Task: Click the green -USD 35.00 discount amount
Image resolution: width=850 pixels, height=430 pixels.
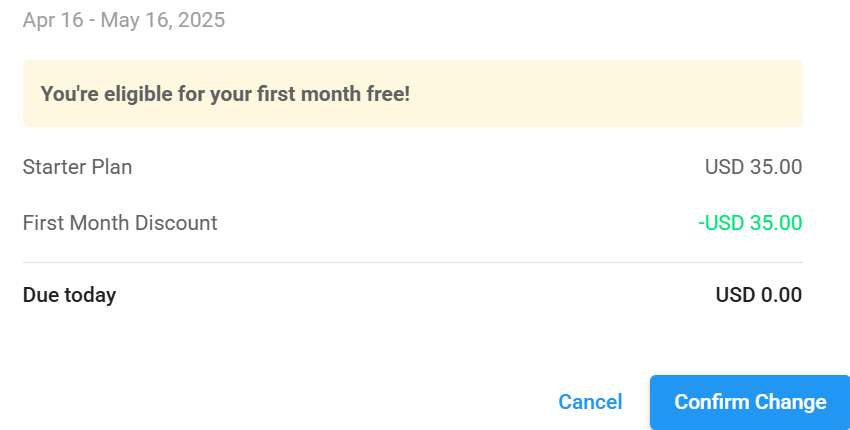Action: [x=748, y=223]
